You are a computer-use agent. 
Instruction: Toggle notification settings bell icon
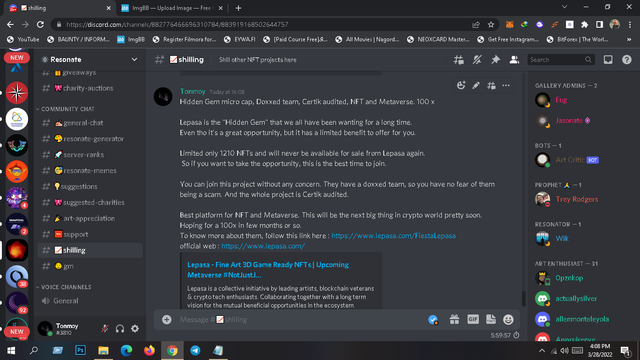[x=477, y=60]
